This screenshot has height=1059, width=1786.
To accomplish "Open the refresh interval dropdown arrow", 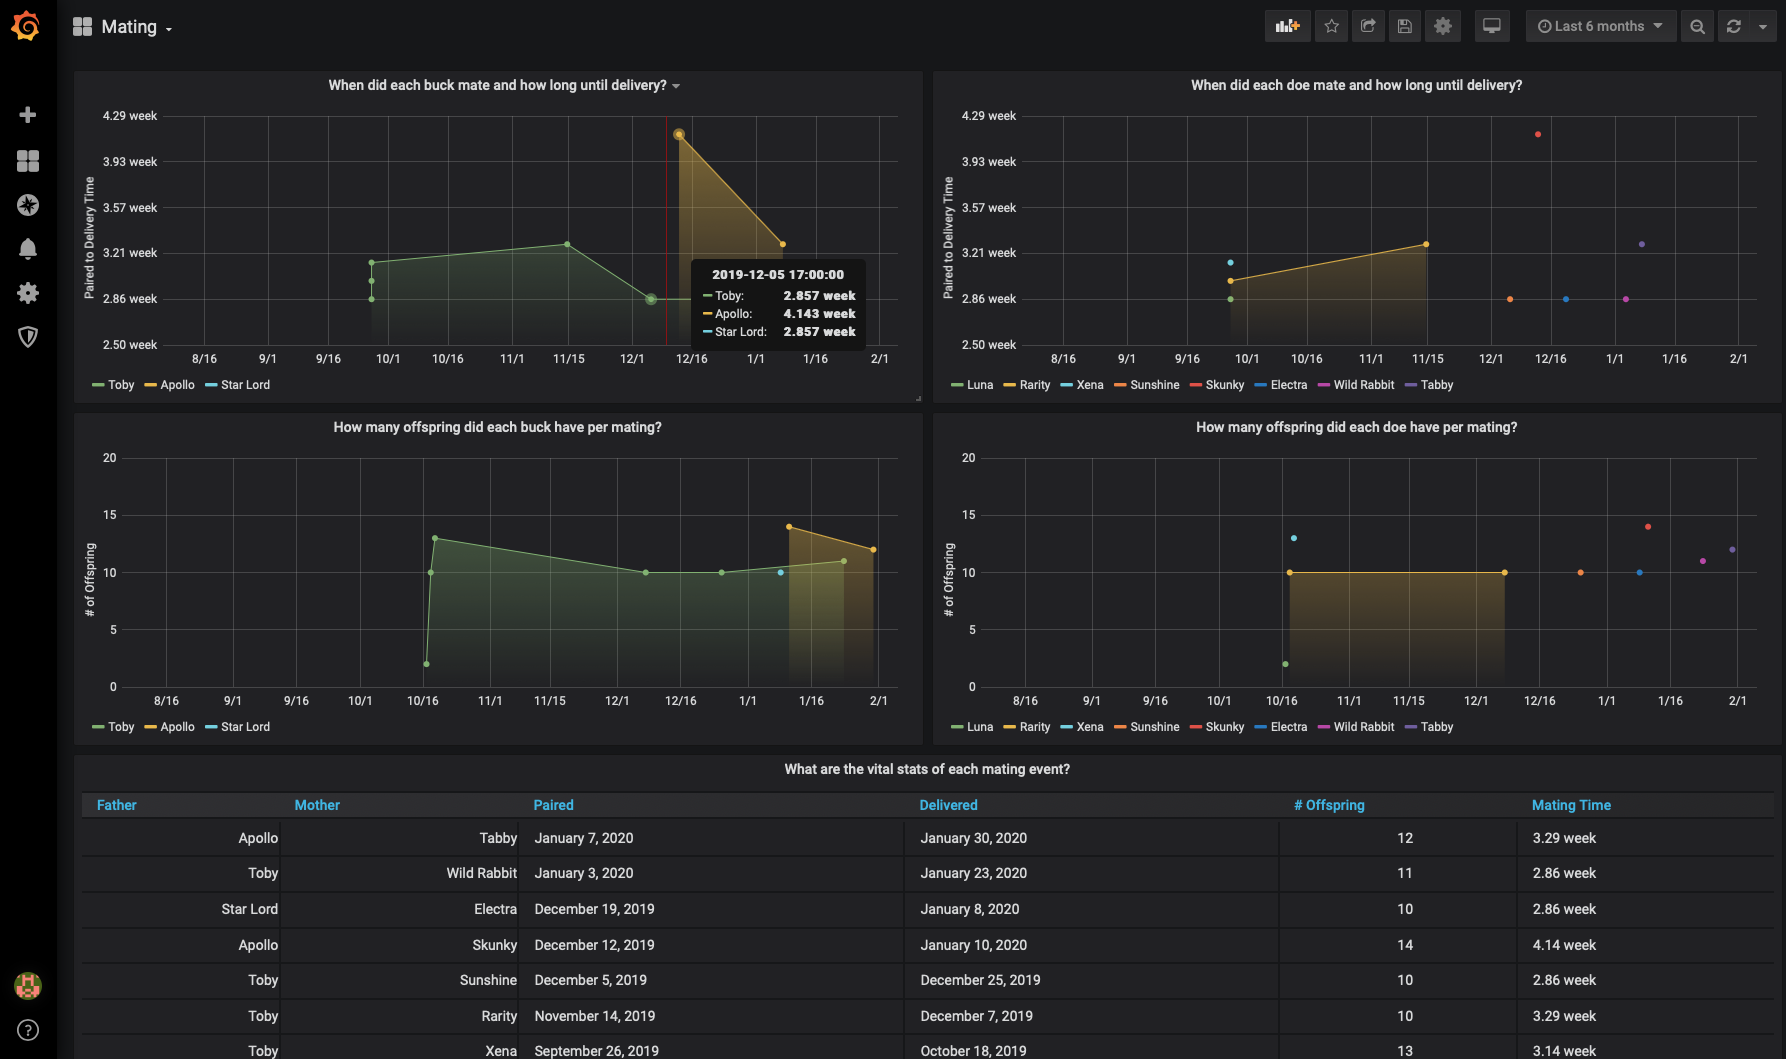I will tap(1763, 27).
